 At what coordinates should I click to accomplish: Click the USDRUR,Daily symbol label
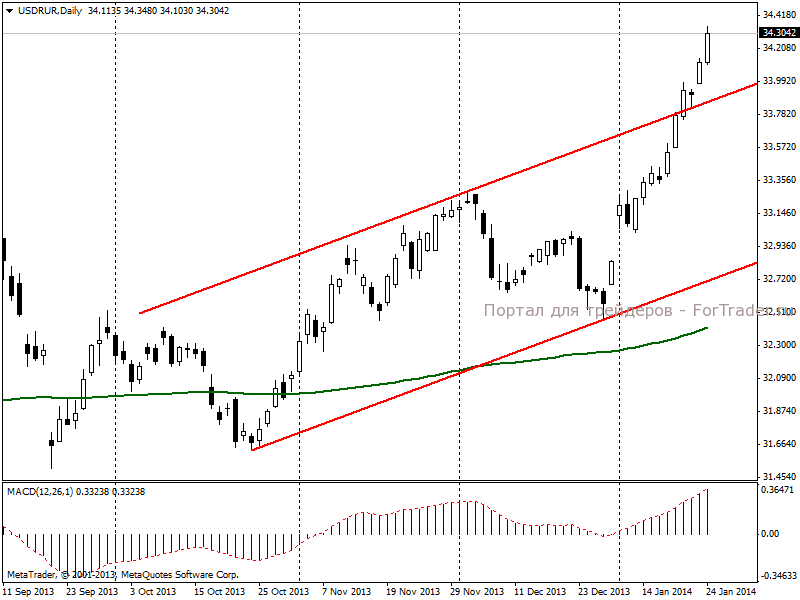pos(50,11)
